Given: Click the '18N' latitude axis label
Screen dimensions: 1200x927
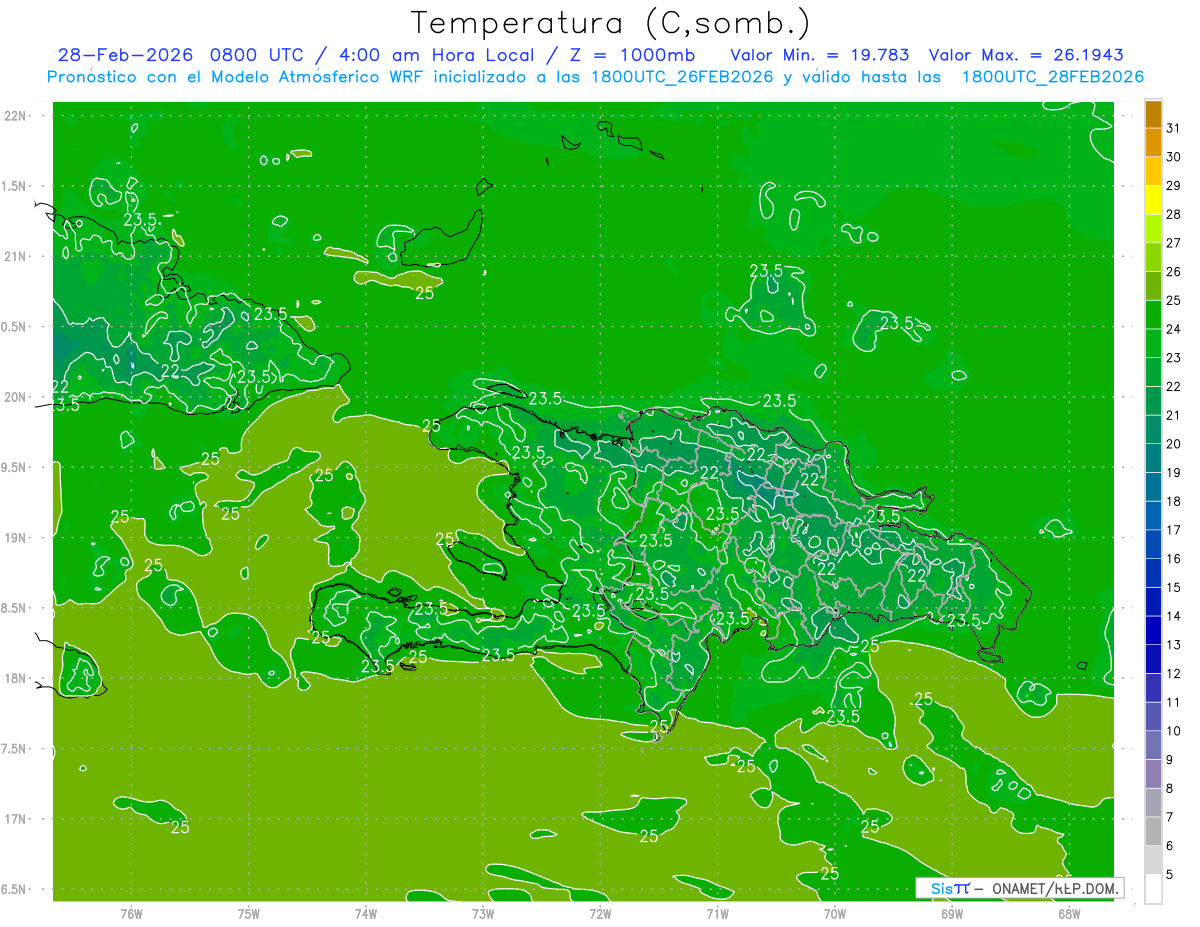Looking at the screenshot, I should click(x=15, y=678).
